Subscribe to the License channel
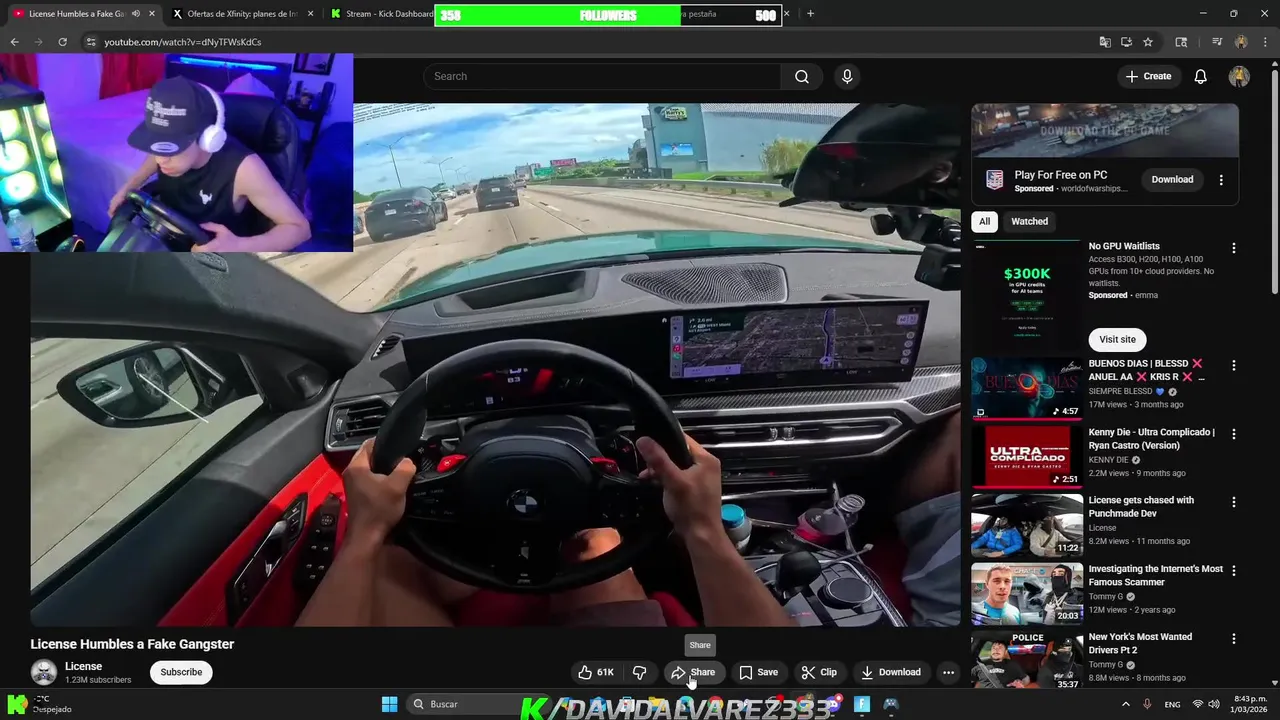The height and width of the screenshot is (720, 1280). click(x=181, y=672)
